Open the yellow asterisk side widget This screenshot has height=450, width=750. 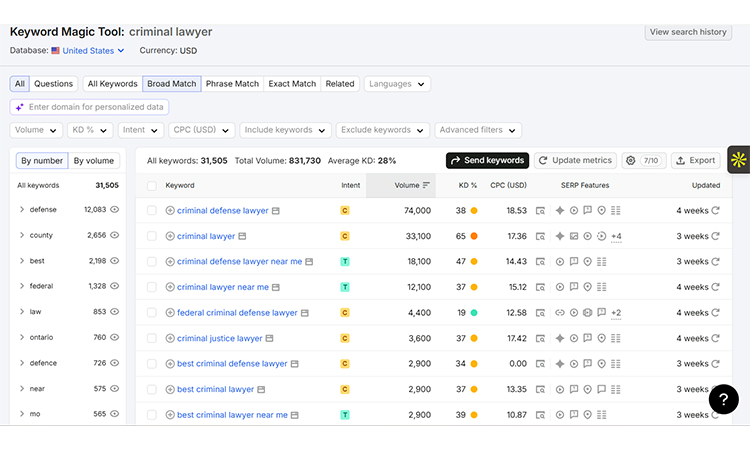(x=739, y=160)
